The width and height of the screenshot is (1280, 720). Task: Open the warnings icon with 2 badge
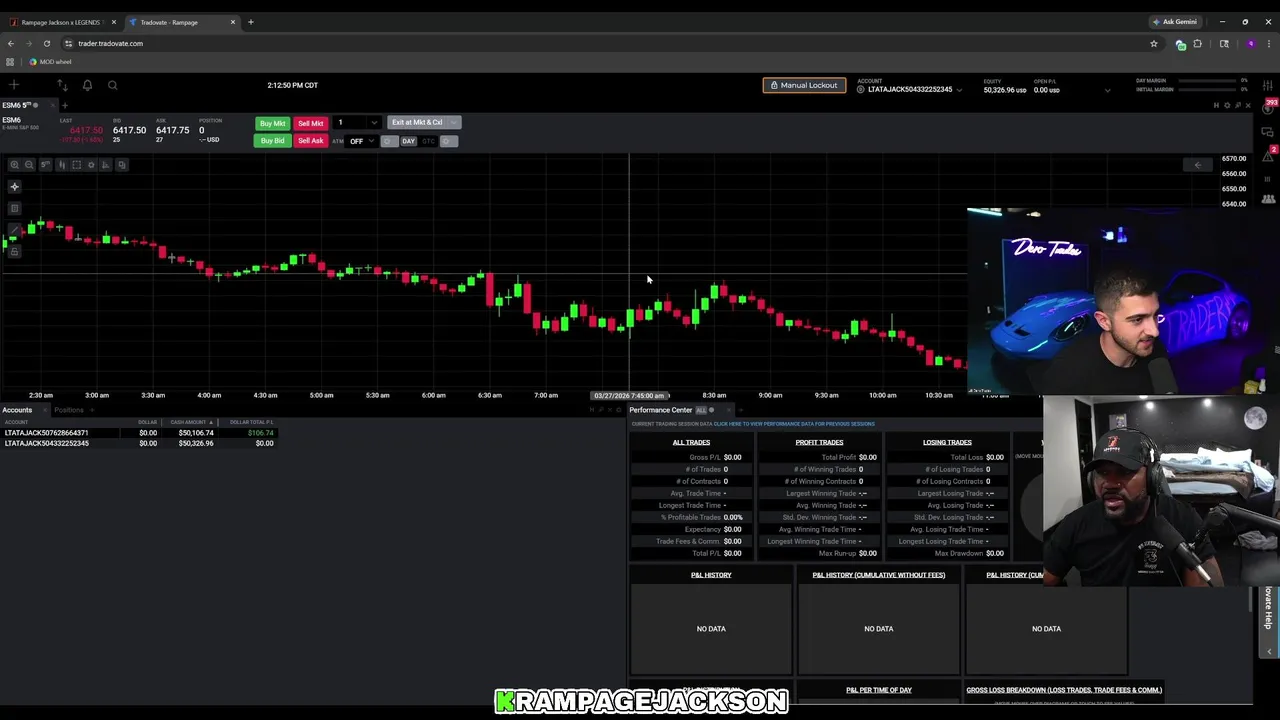click(1270, 154)
